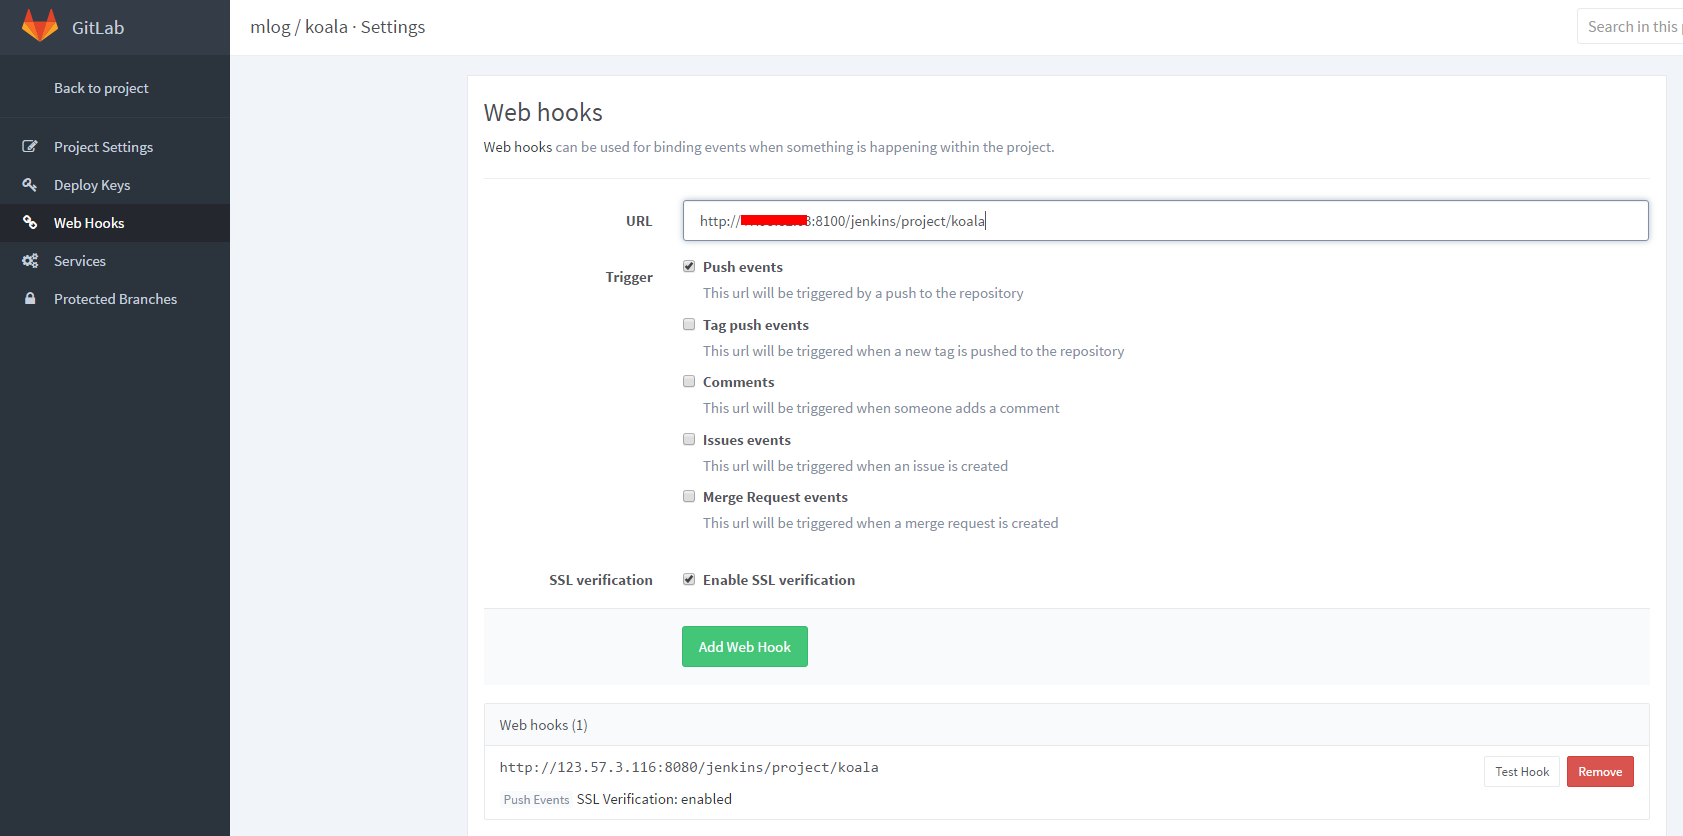Image resolution: width=1683 pixels, height=836 pixels.
Task: Uncheck the Push events checkbox
Action: pos(689,266)
